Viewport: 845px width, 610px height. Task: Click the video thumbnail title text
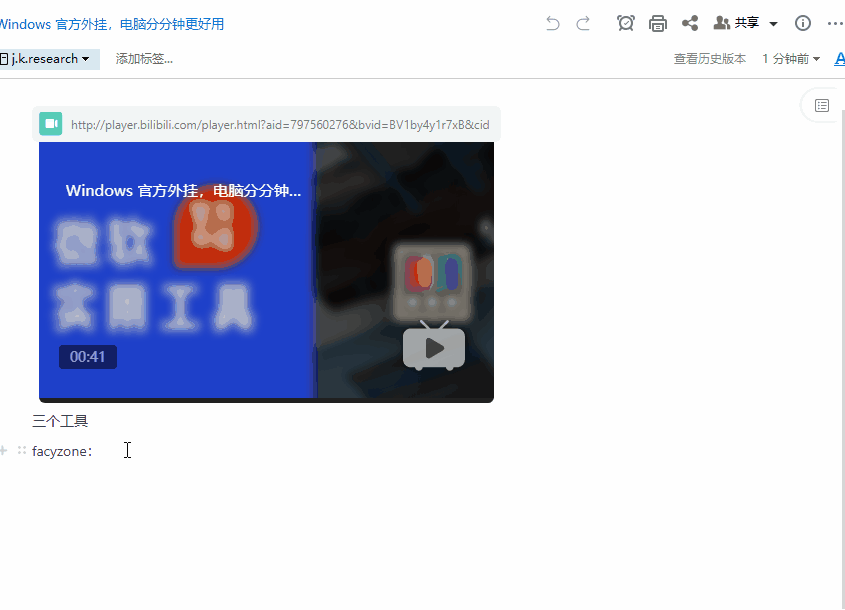pos(183,191)
